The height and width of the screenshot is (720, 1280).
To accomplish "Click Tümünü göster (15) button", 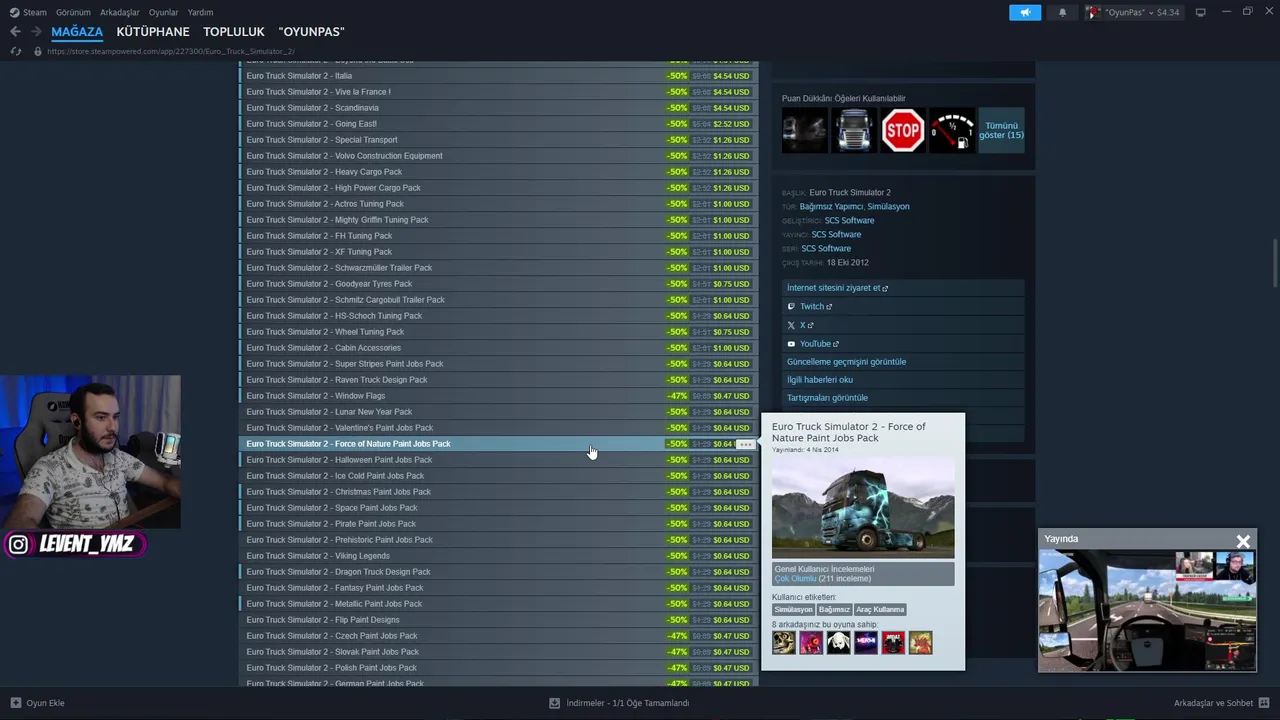I will click(1001, 130).
